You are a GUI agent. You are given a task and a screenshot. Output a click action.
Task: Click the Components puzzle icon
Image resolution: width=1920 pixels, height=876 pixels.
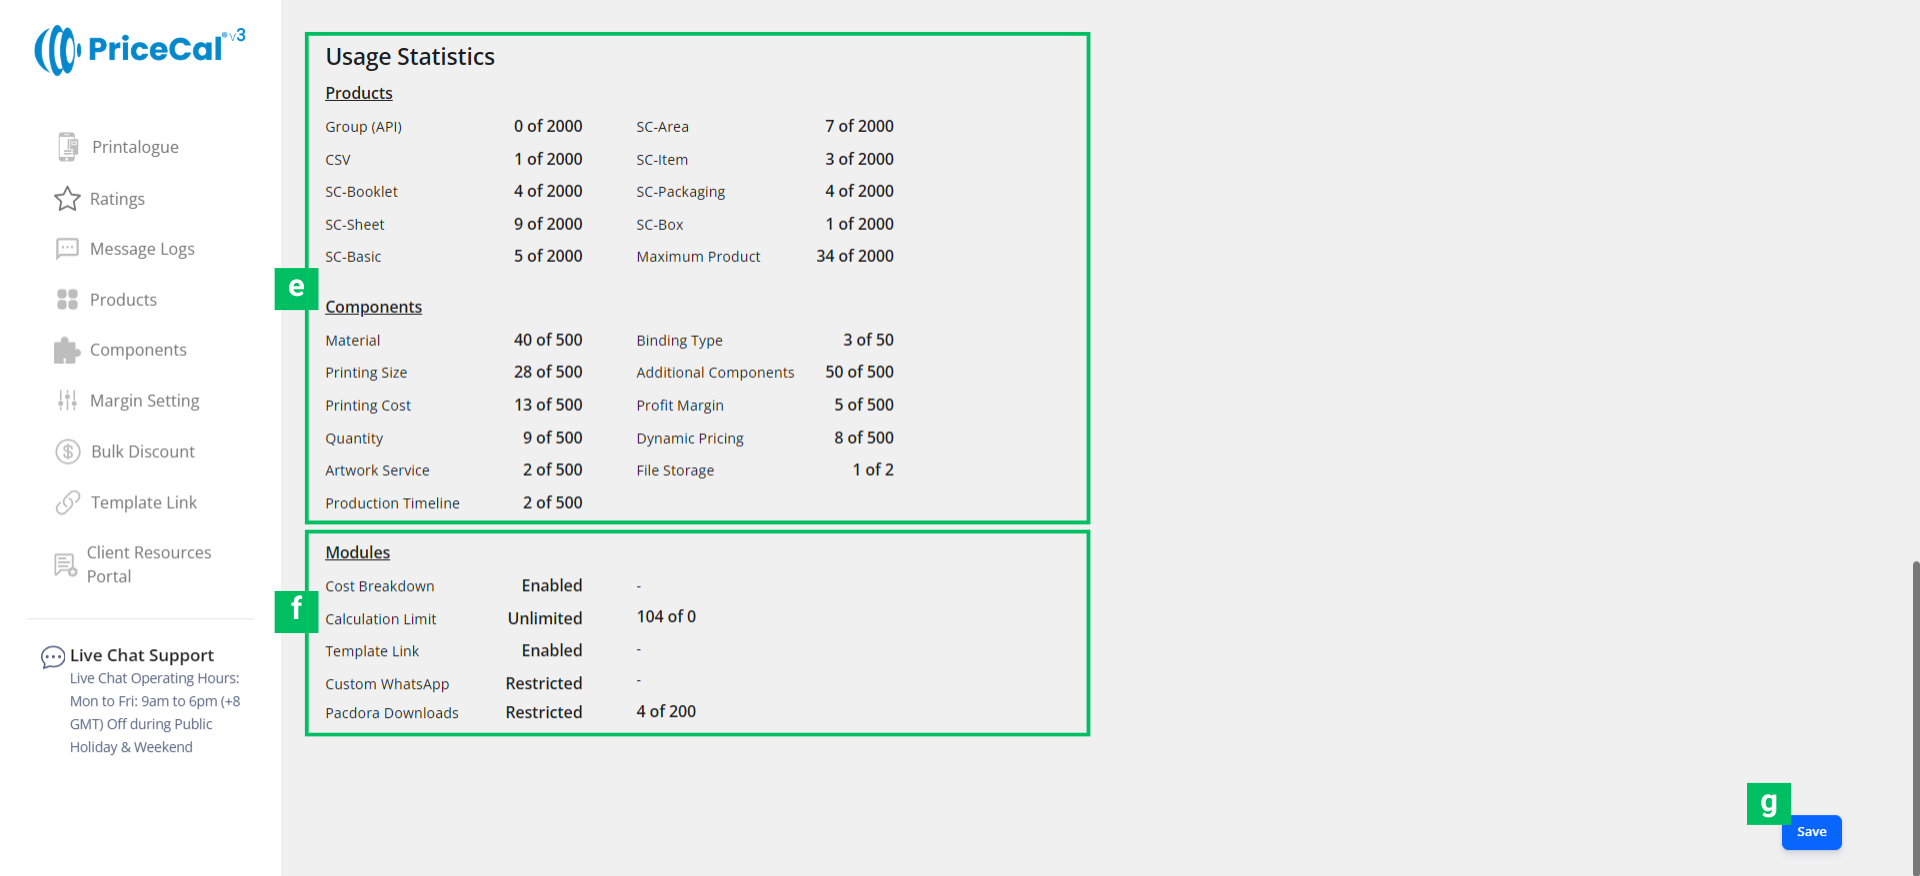[x=67, y=350]
